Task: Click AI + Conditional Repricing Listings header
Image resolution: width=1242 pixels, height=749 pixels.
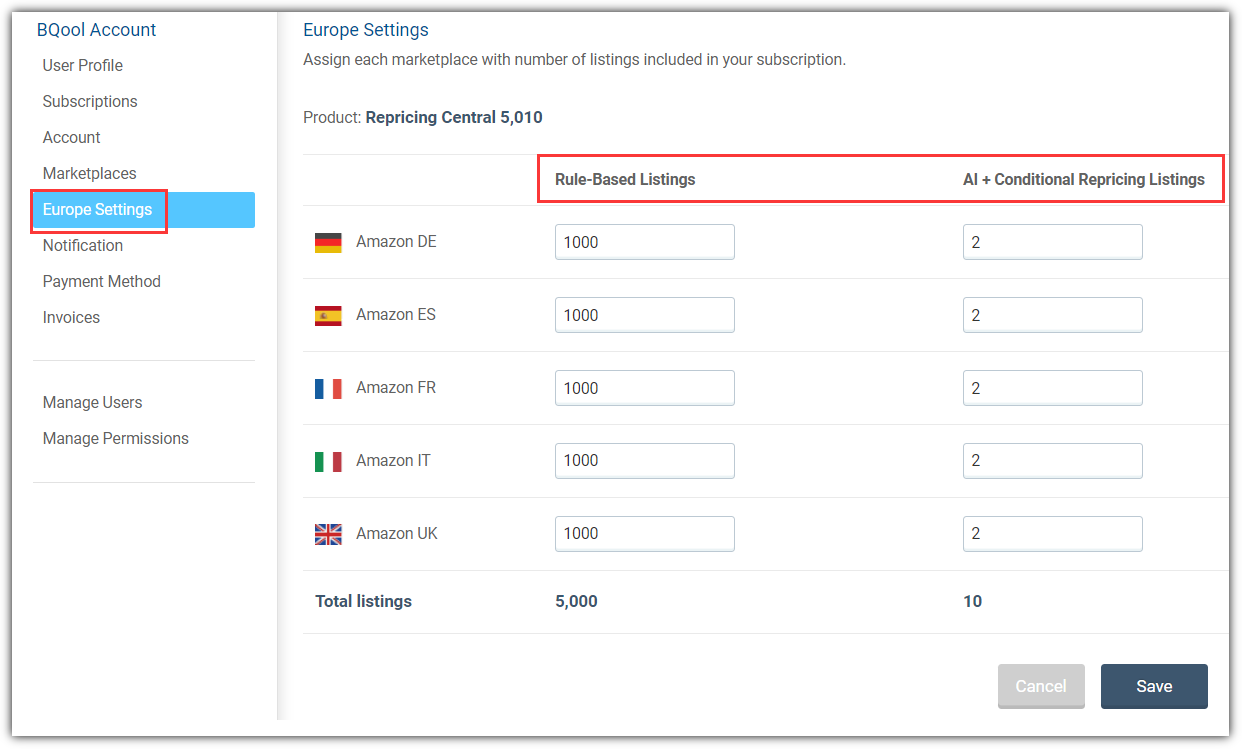Action: point(1084,180)
